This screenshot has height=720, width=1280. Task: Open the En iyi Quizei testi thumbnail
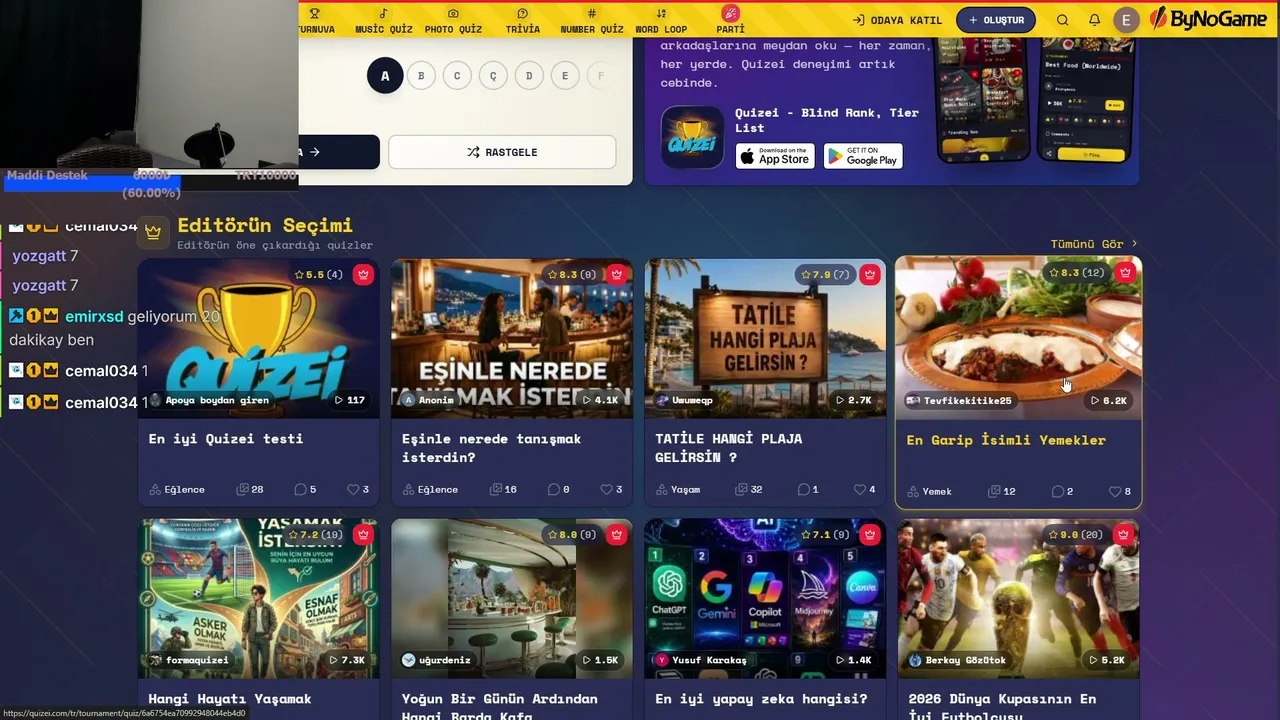tap(258, 338)
